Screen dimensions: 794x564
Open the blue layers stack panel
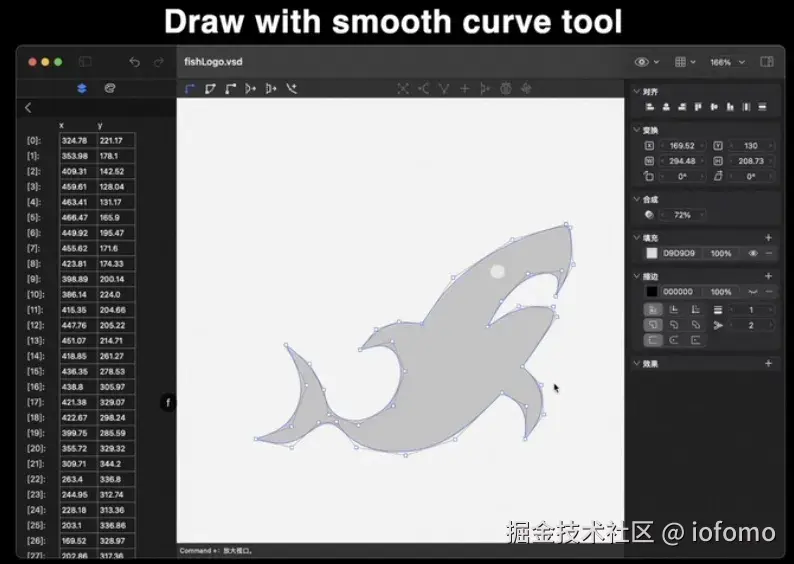pyautogui.click(x=82, y=88)
